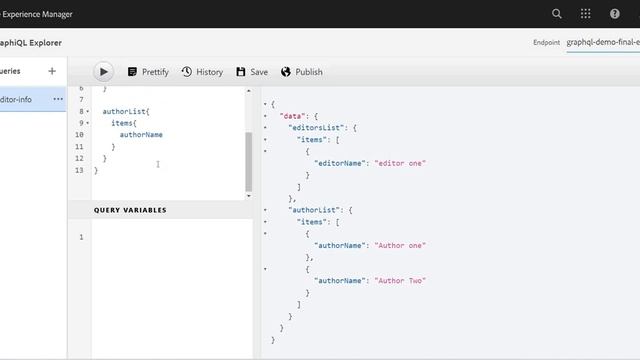Open options menu for editor-info query
This screenshot has height=360, width=640.
(x=58, y=99)
